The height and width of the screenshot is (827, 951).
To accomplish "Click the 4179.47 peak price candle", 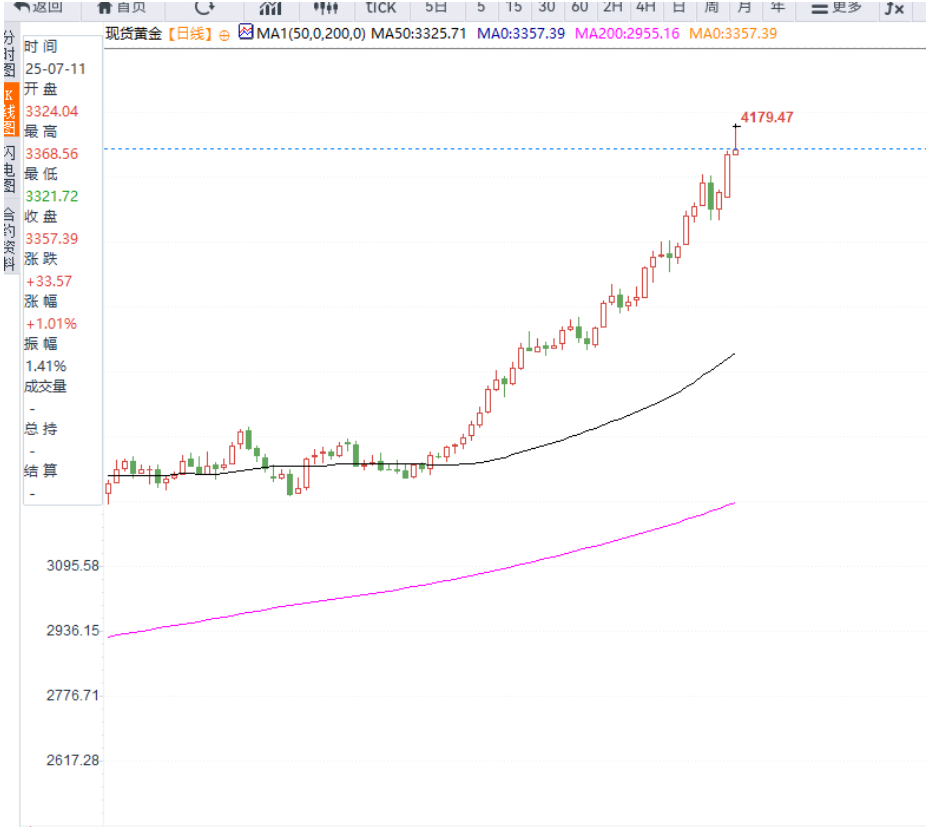I will [x=737, y=138].
